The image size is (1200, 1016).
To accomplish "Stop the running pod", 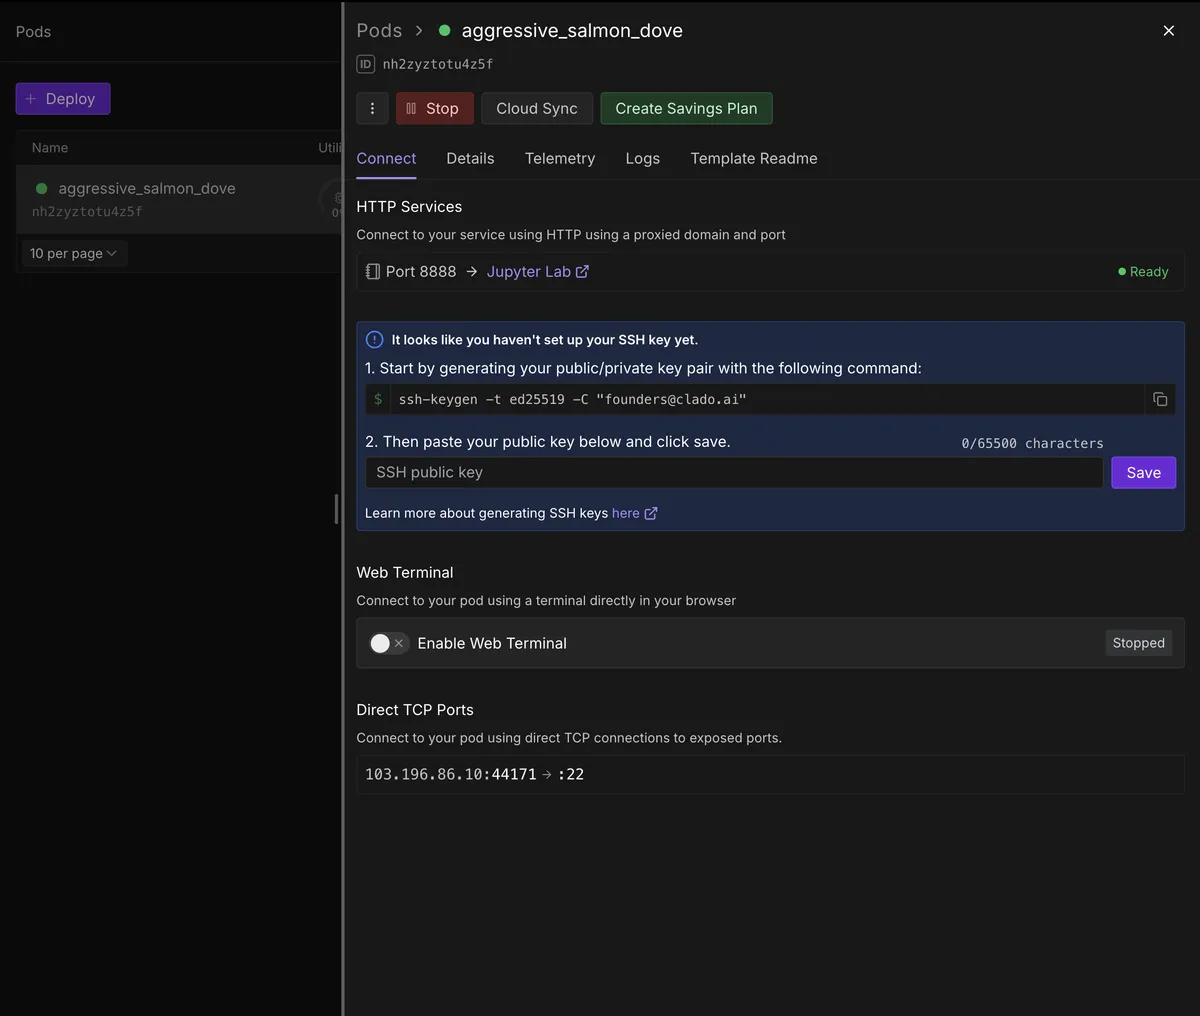I will (x=432, y=108).
